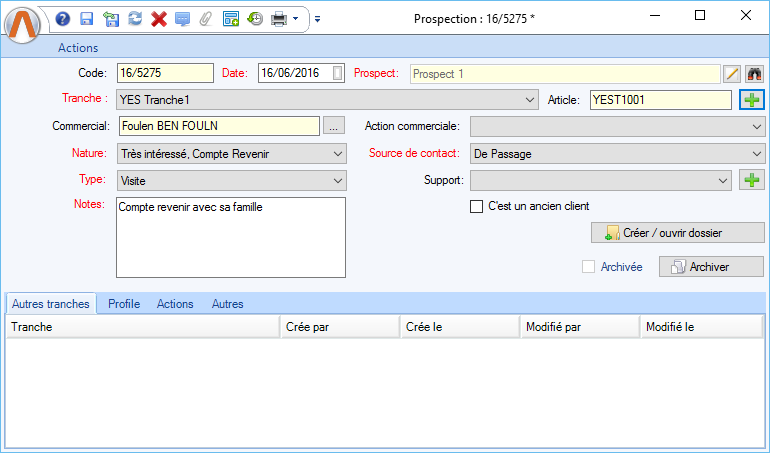Open the Actions menu
Image resolution: width=770 pixels, height=453 pixels.
click(78, 47)
